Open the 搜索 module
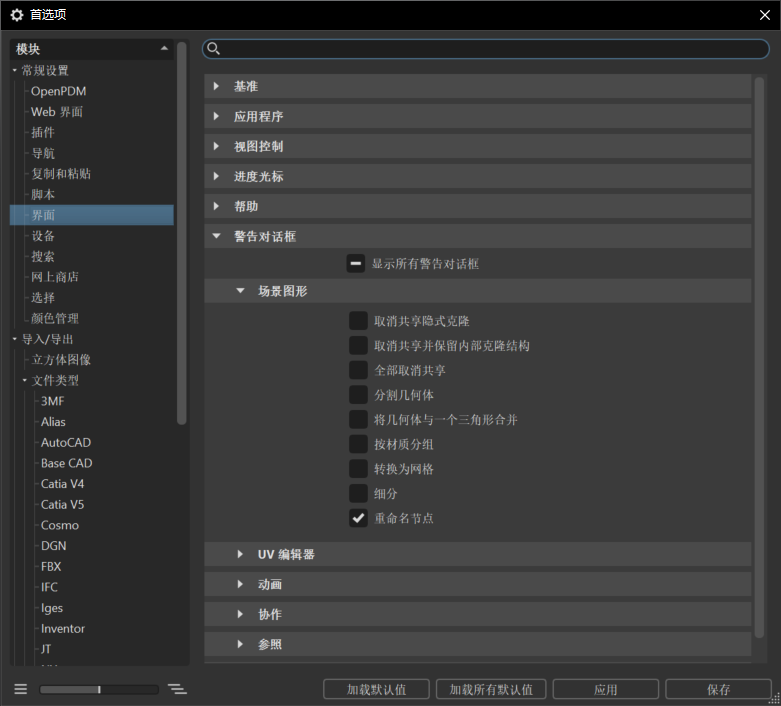781x706 pixels. pos(43,257)
